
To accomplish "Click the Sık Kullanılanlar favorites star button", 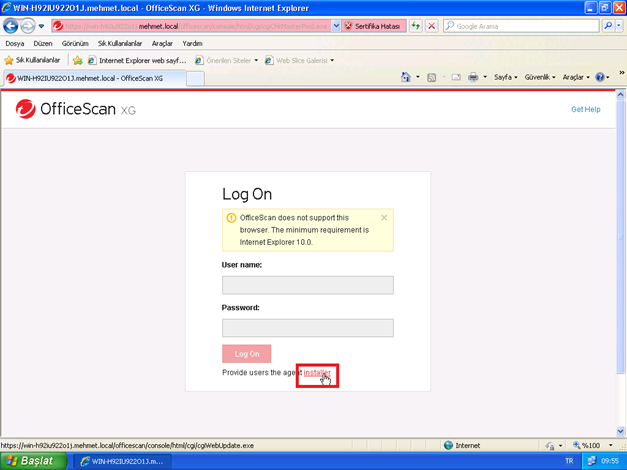I will coord(32,60).
